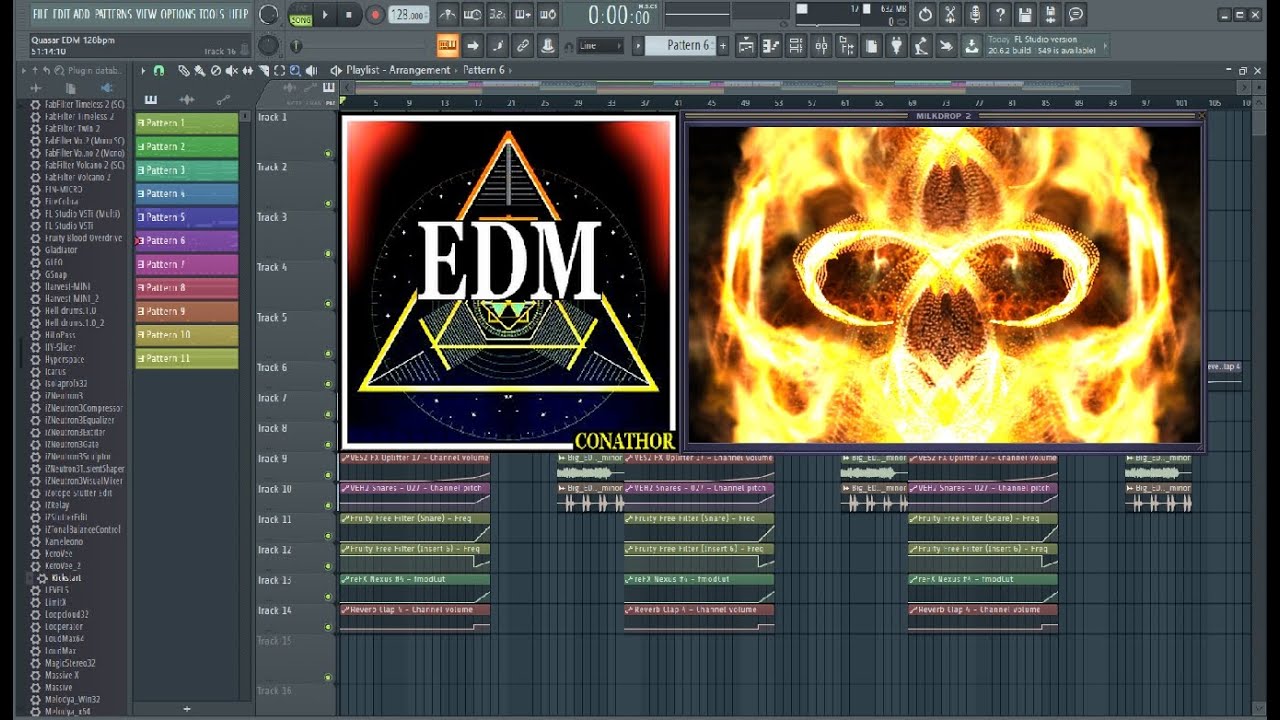Toggle wait for input before recording
The width and height of the screenshot is (1280, 720).
[472, 15]
